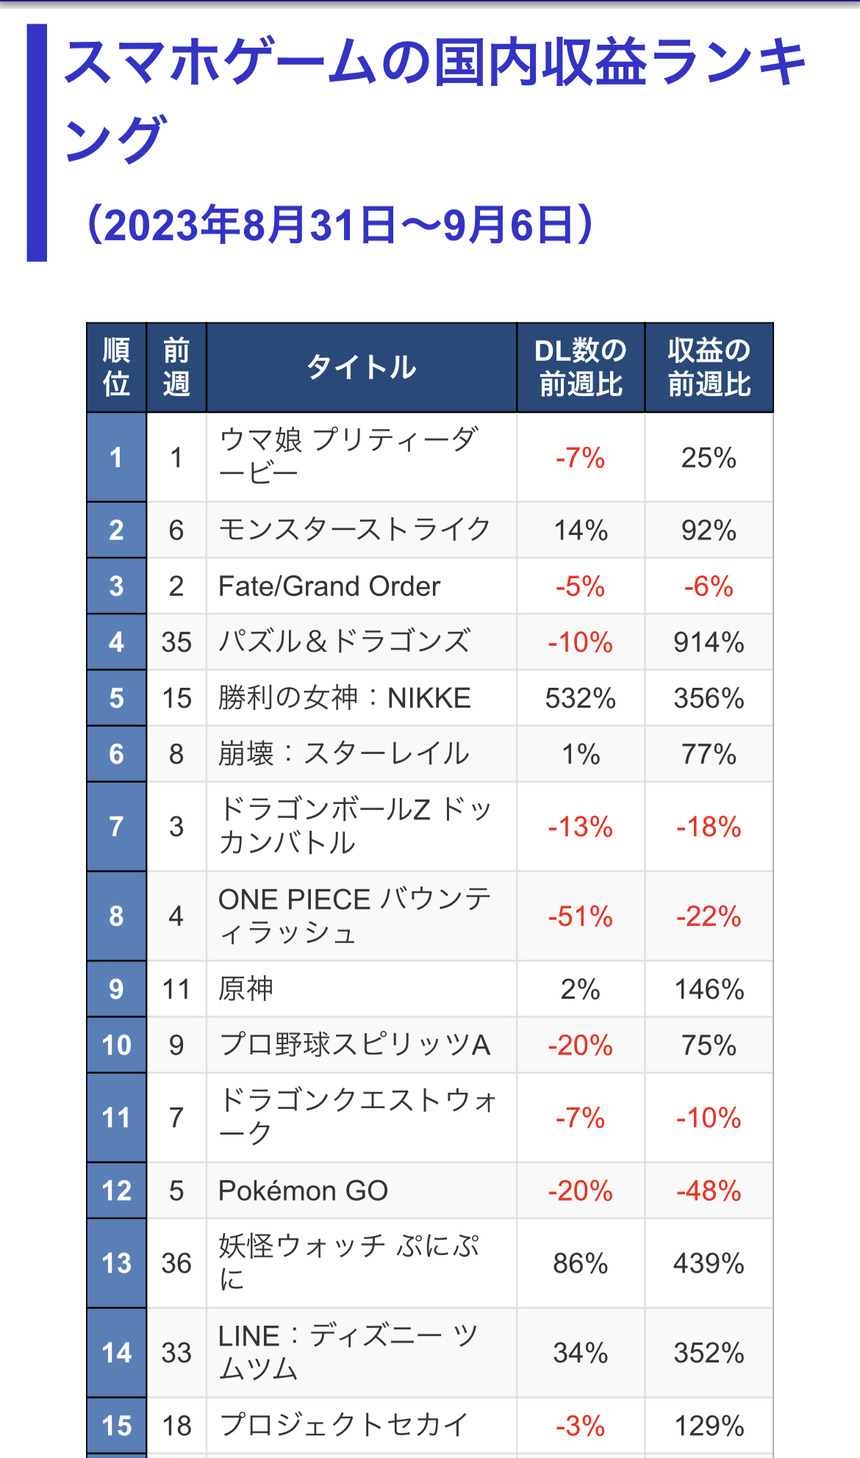Image resolution: width=860 pixels, height=1458 pixels.
Task: Select the ウマ娘 プリティーダービー title cell
Action: [x=361, y=457]
